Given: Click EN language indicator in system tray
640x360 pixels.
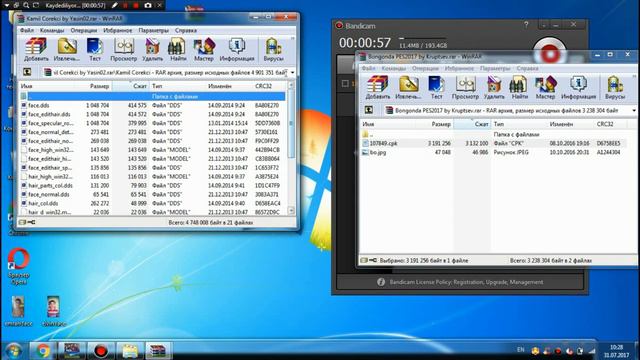Looking at the screenshot, I should coord(520,350).
